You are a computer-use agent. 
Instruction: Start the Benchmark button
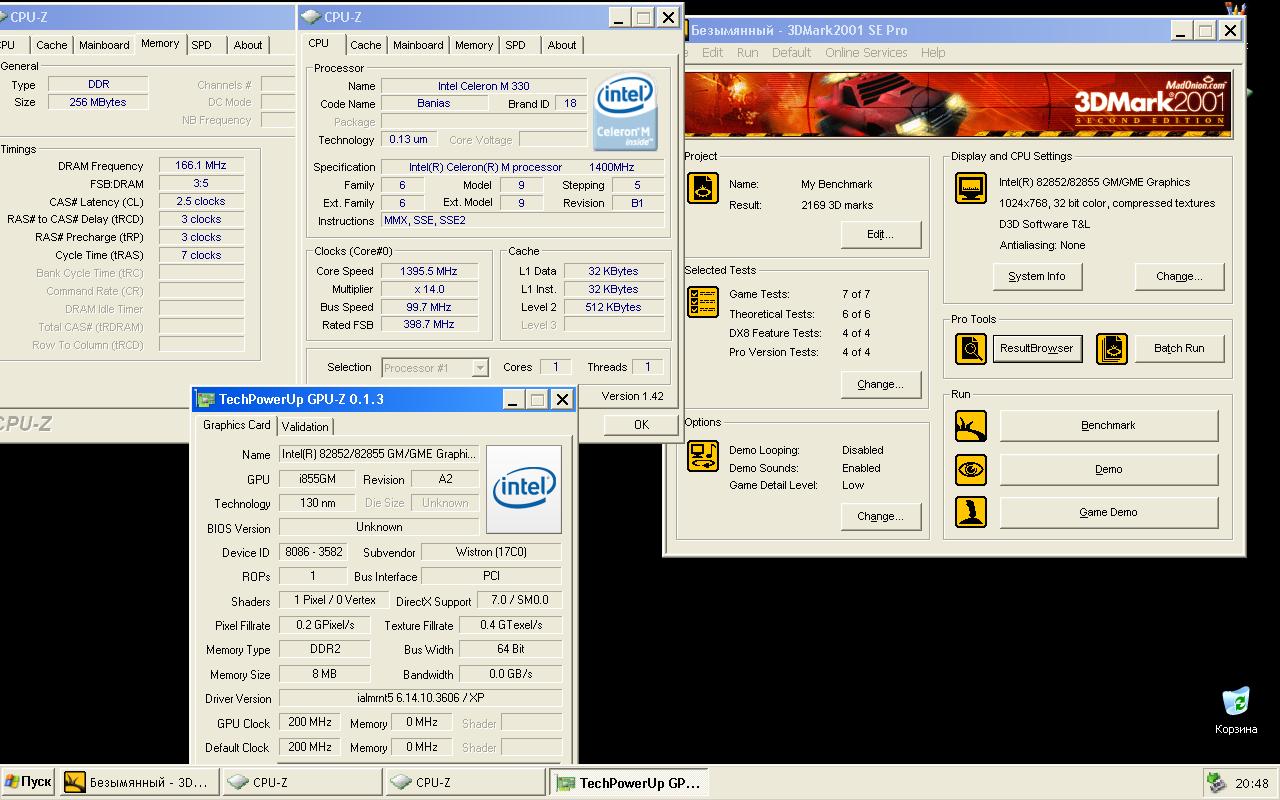[1109, 425]
